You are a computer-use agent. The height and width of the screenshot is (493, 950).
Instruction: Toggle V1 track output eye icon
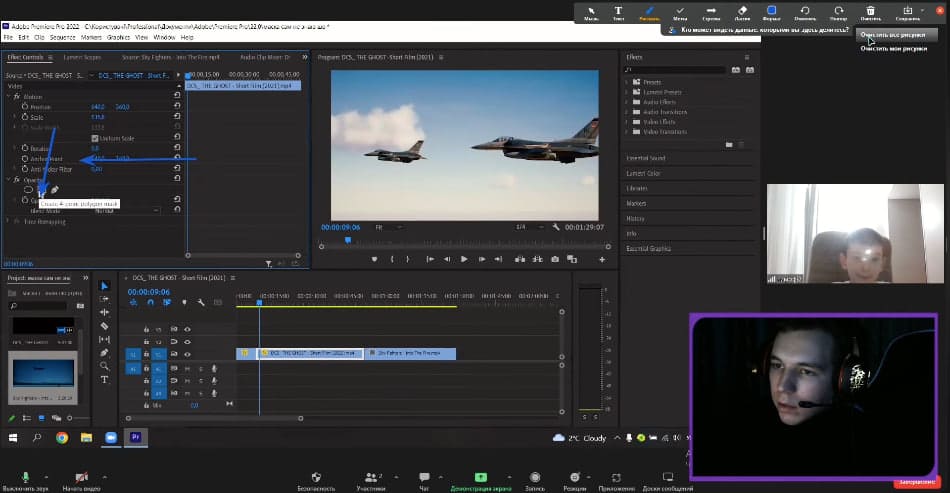click(x=187, y=354)
